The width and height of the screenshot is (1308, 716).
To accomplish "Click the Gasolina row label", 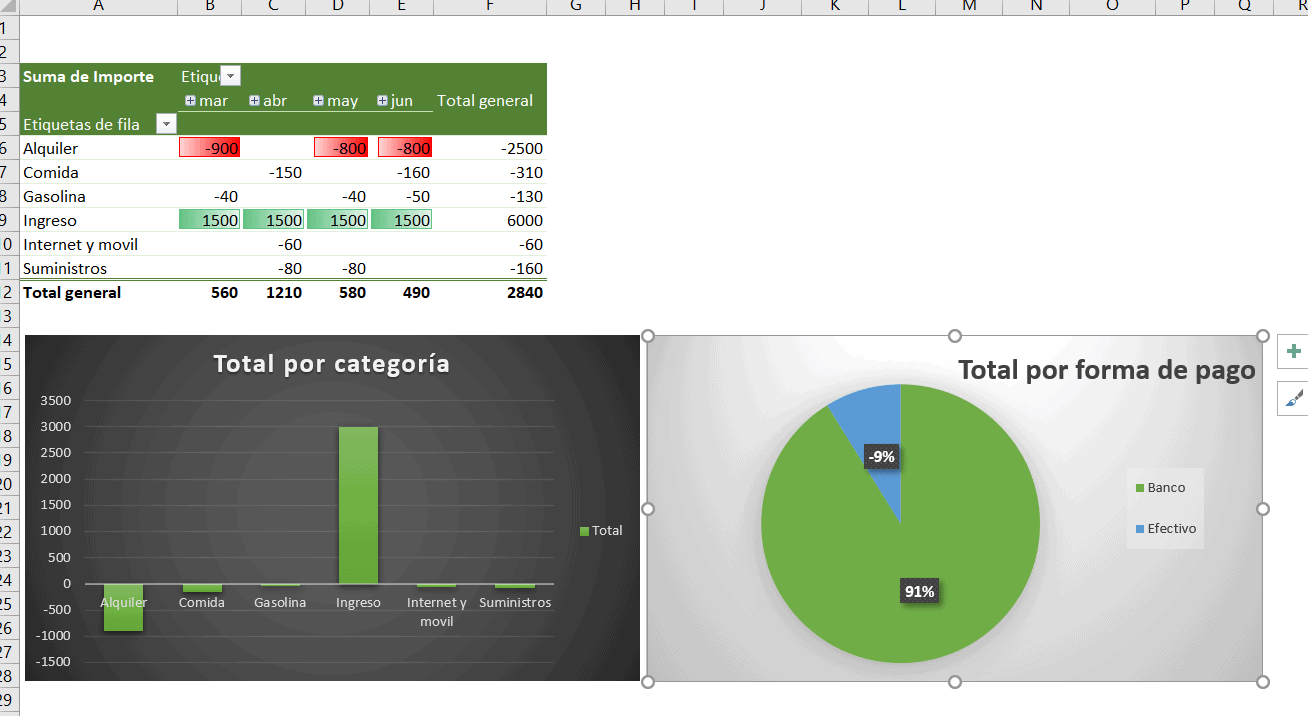I will pos(54,196).
